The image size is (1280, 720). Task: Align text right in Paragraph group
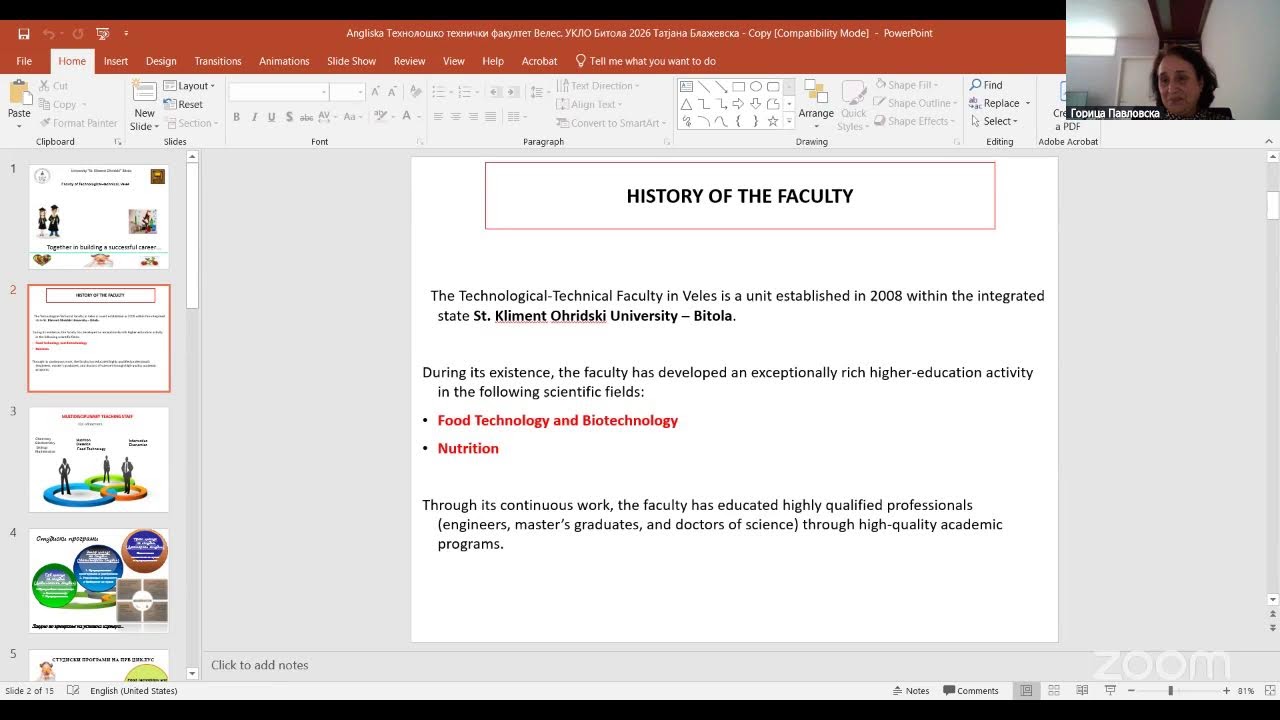[x=473, y=117]
